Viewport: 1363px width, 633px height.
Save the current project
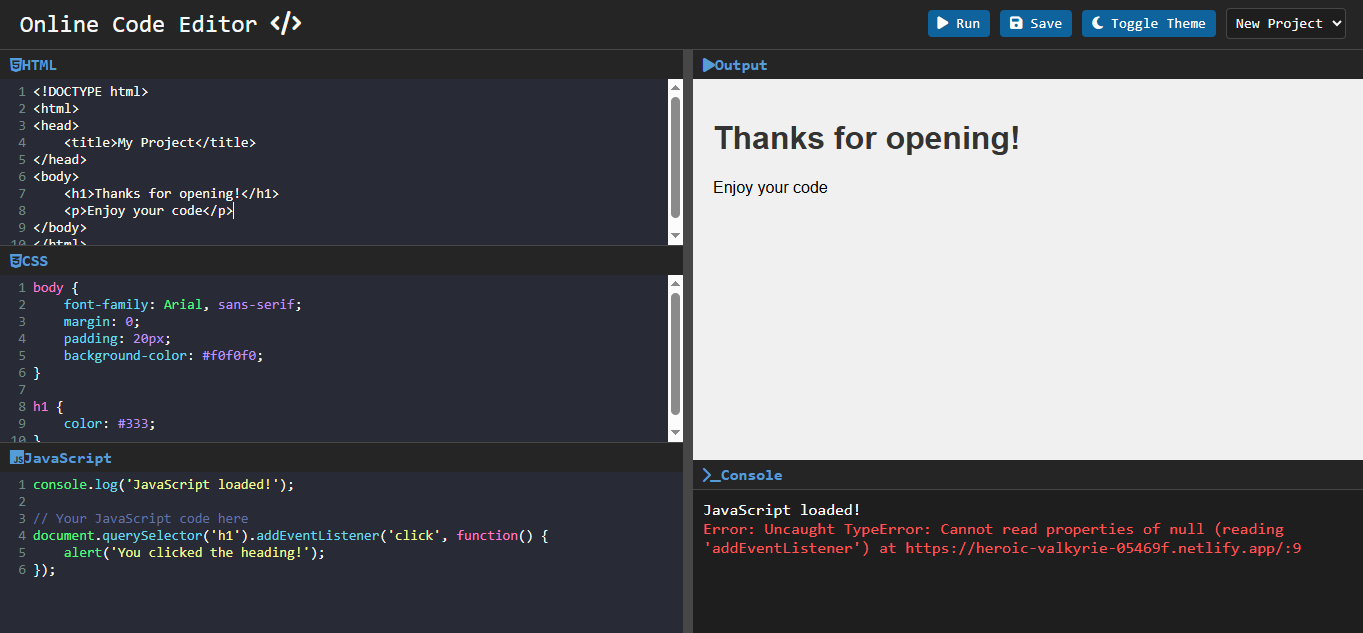[1036, 24]
